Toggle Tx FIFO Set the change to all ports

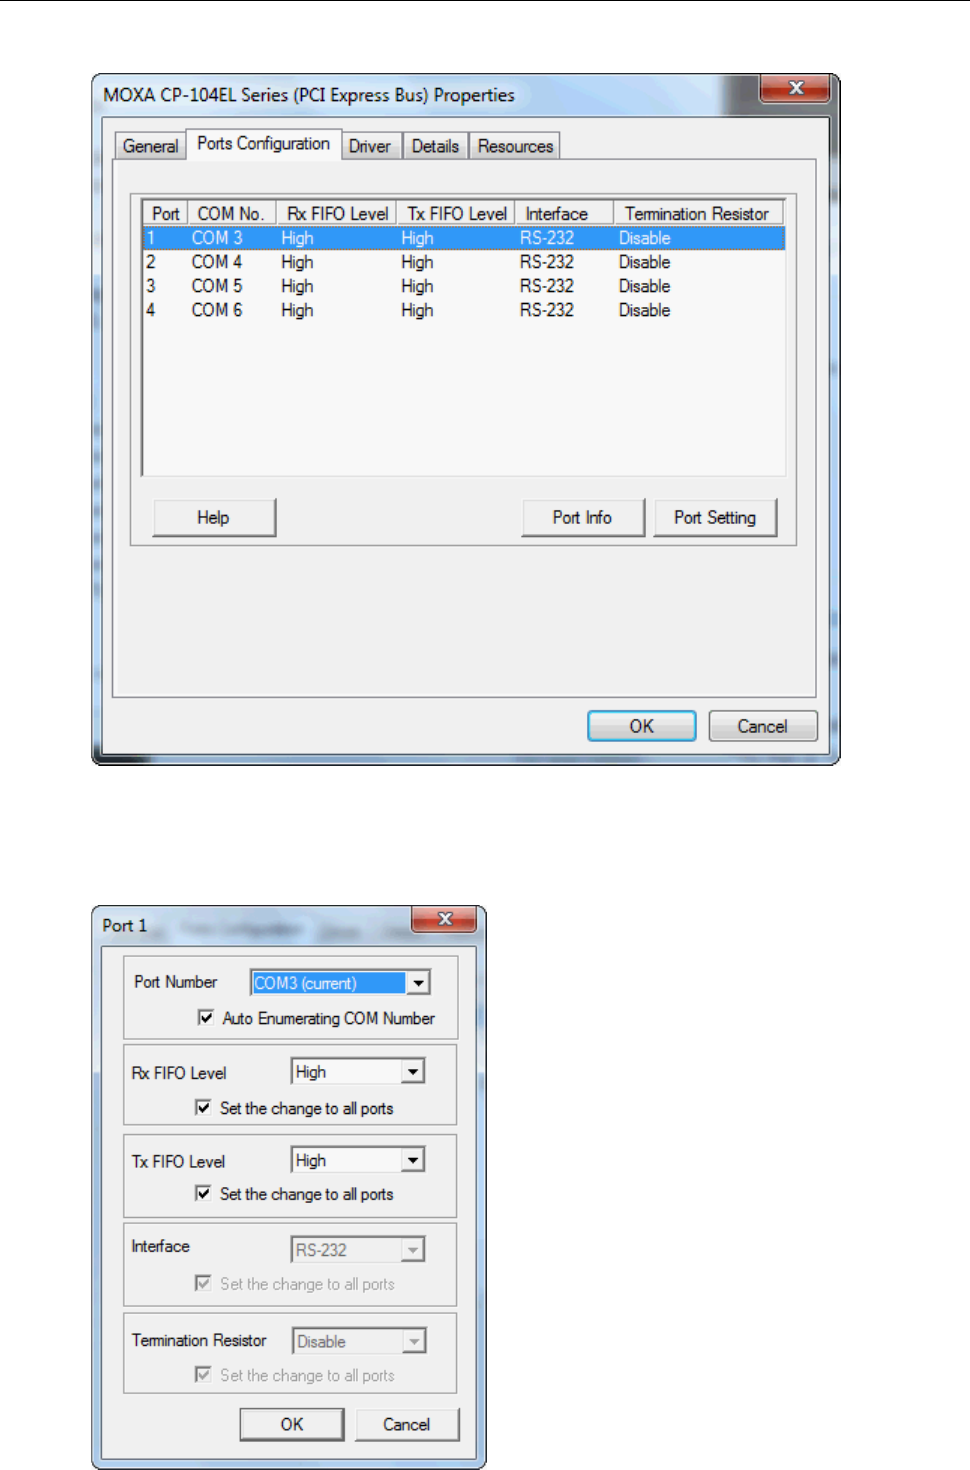(x=203, y=1194)
